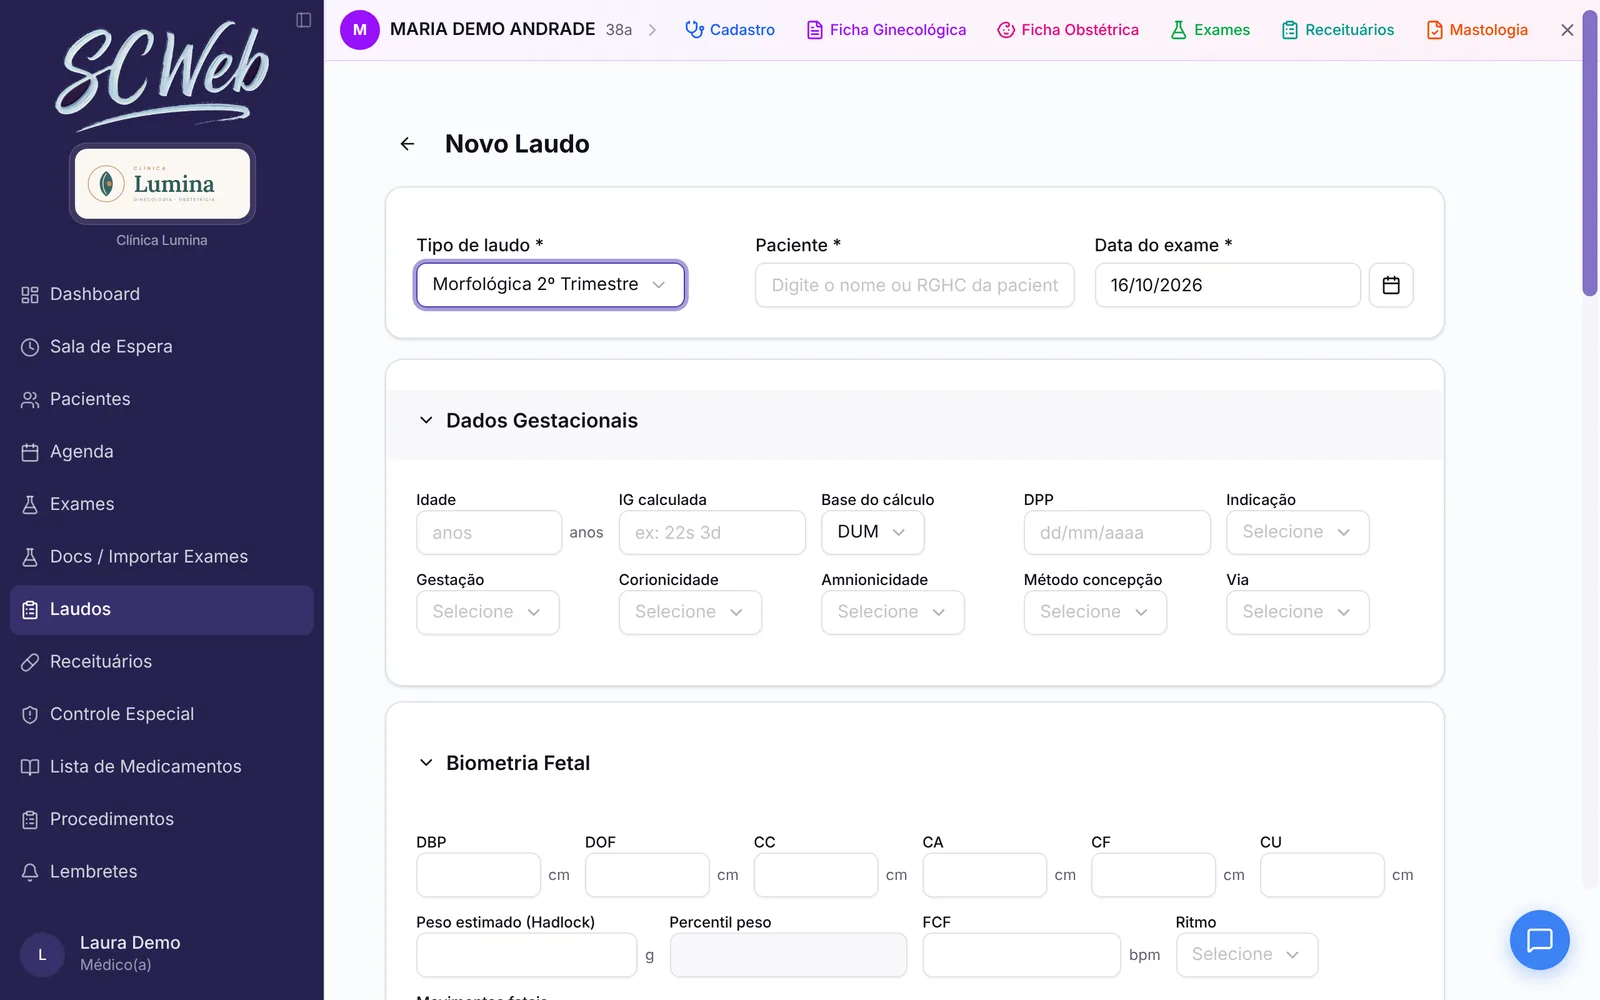Click the Paciente search field

coord(915,285)
